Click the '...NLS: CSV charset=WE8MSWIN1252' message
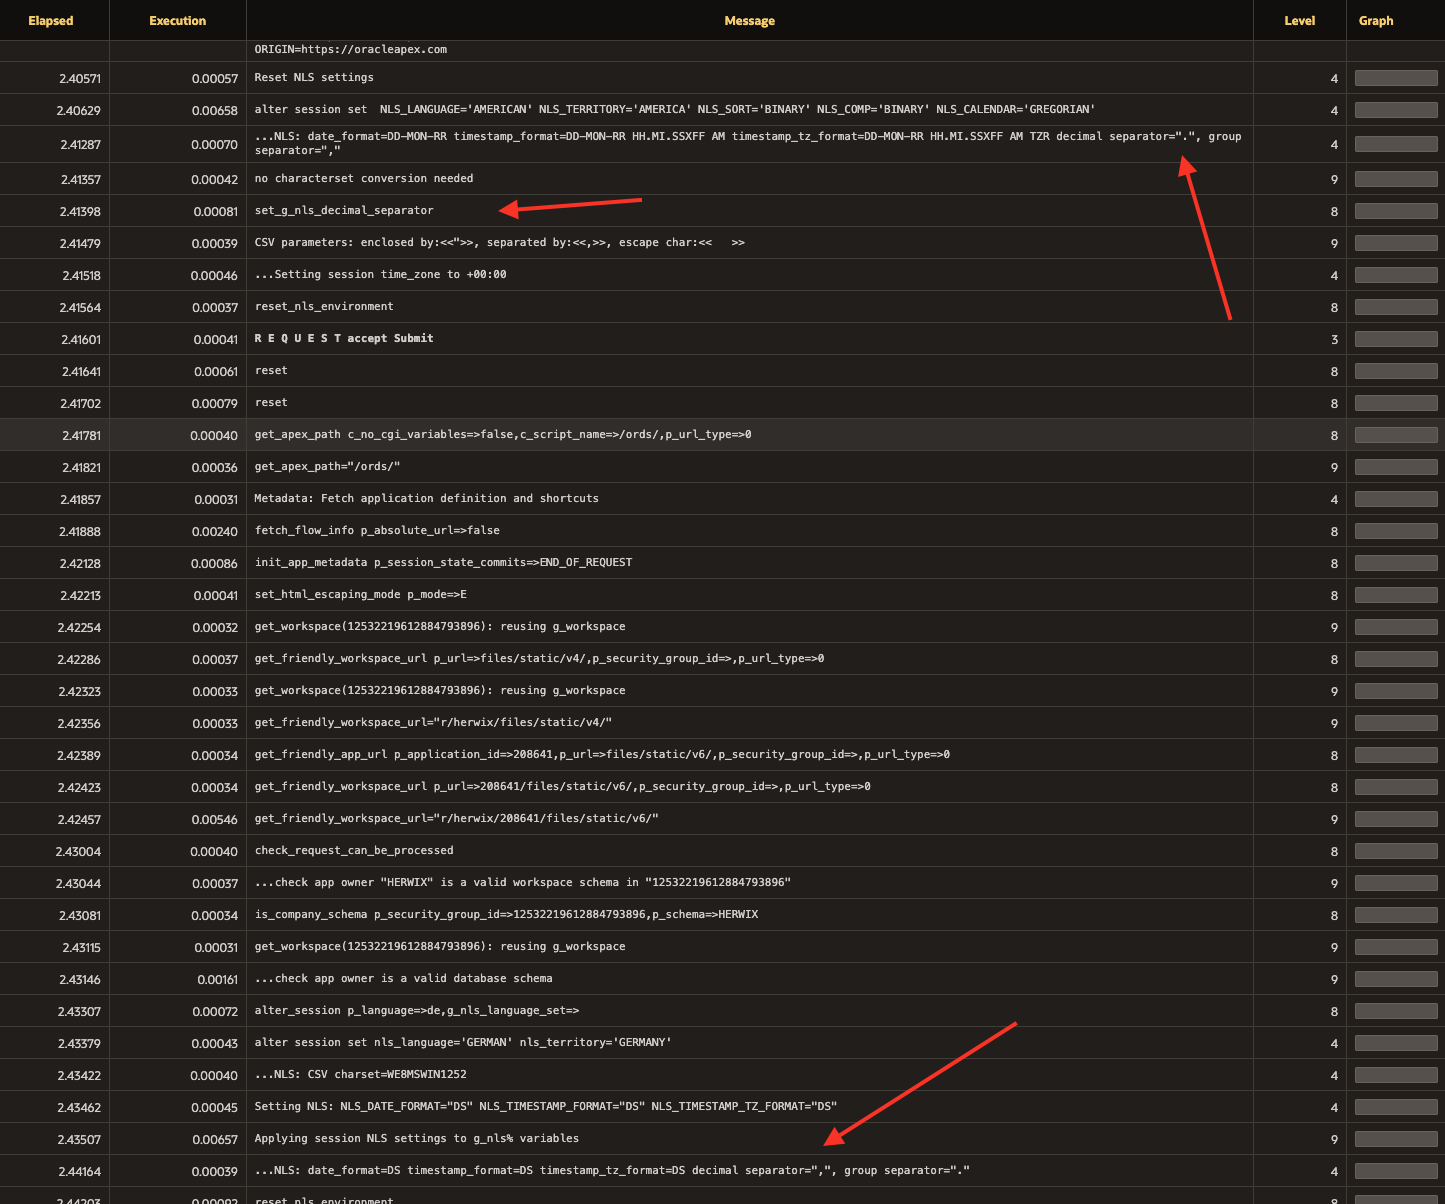 360,1075
